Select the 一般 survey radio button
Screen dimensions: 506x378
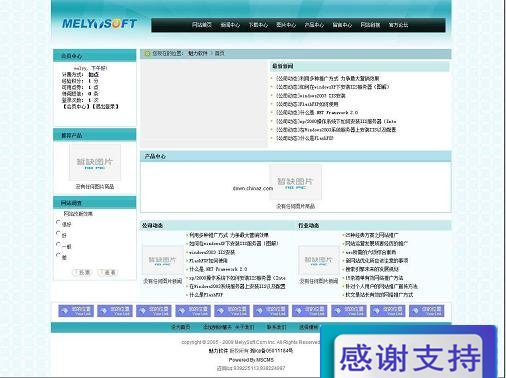(58, 244)
